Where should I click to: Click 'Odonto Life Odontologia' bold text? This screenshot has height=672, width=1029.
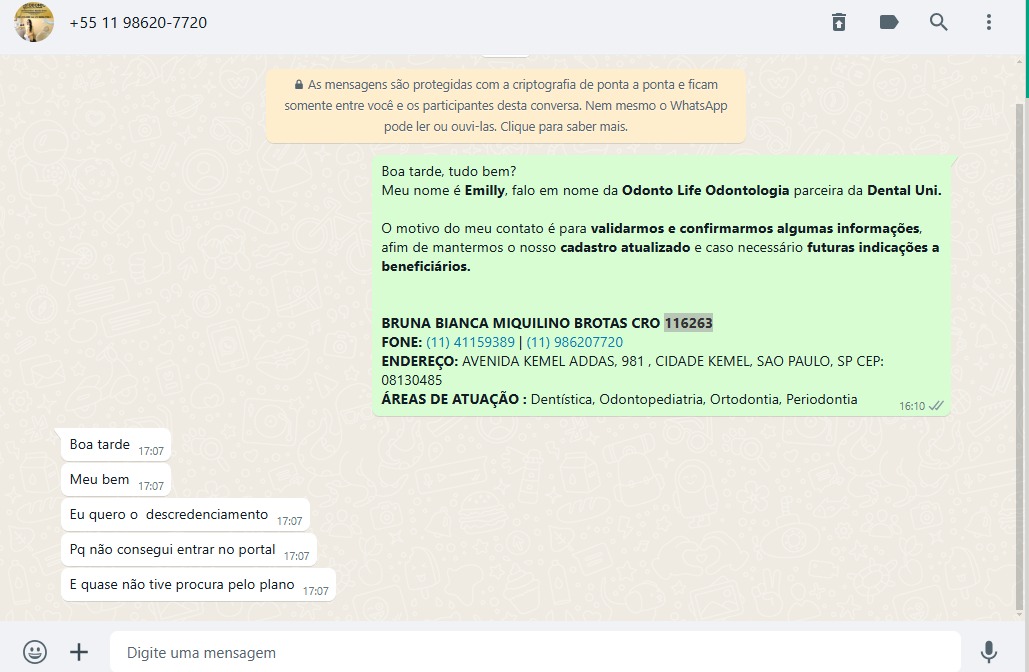(705, 190)
